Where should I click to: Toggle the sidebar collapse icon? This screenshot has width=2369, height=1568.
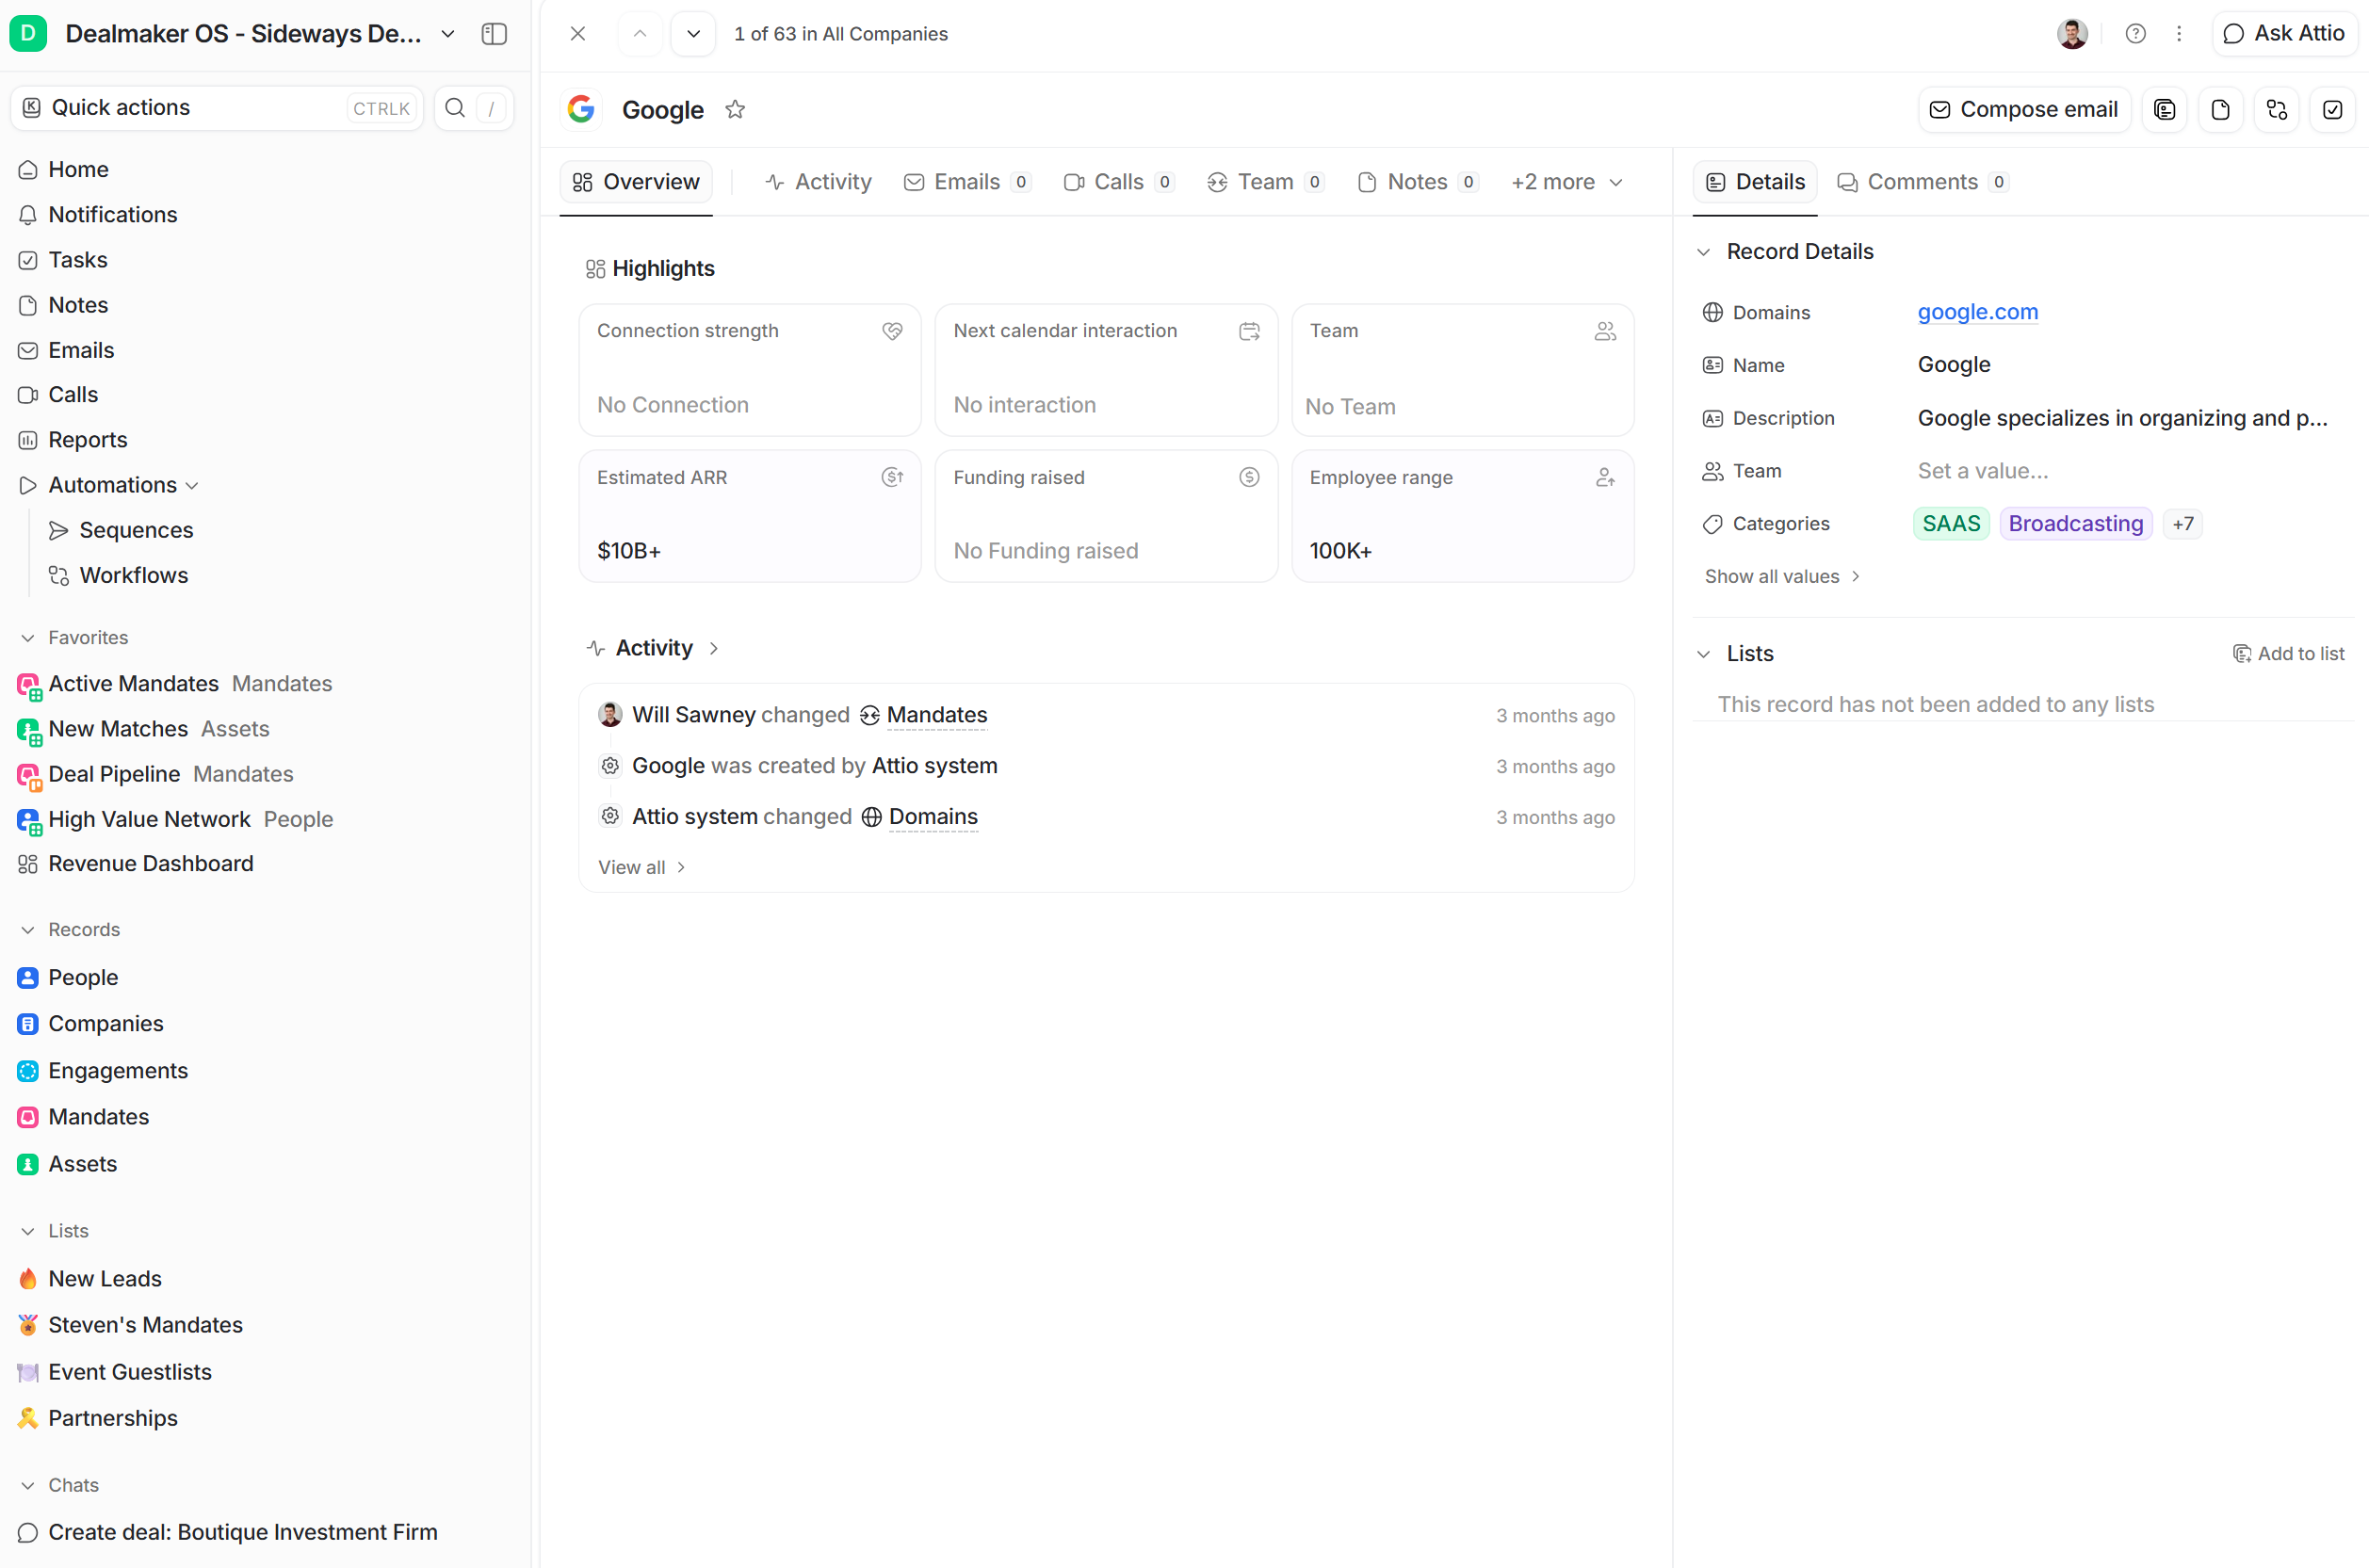(494, 34)
